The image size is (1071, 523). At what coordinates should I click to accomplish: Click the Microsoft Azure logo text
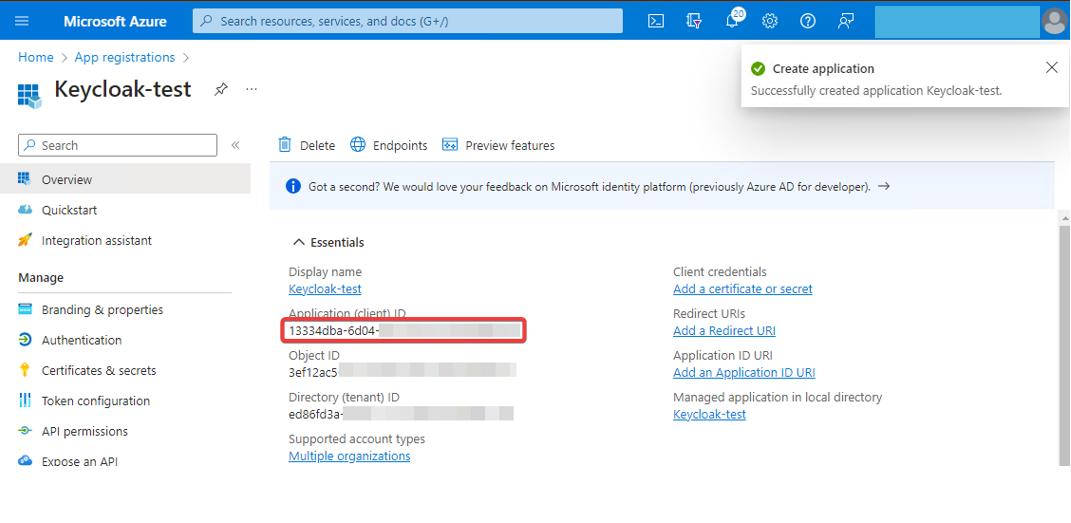[x=115, y=21]
